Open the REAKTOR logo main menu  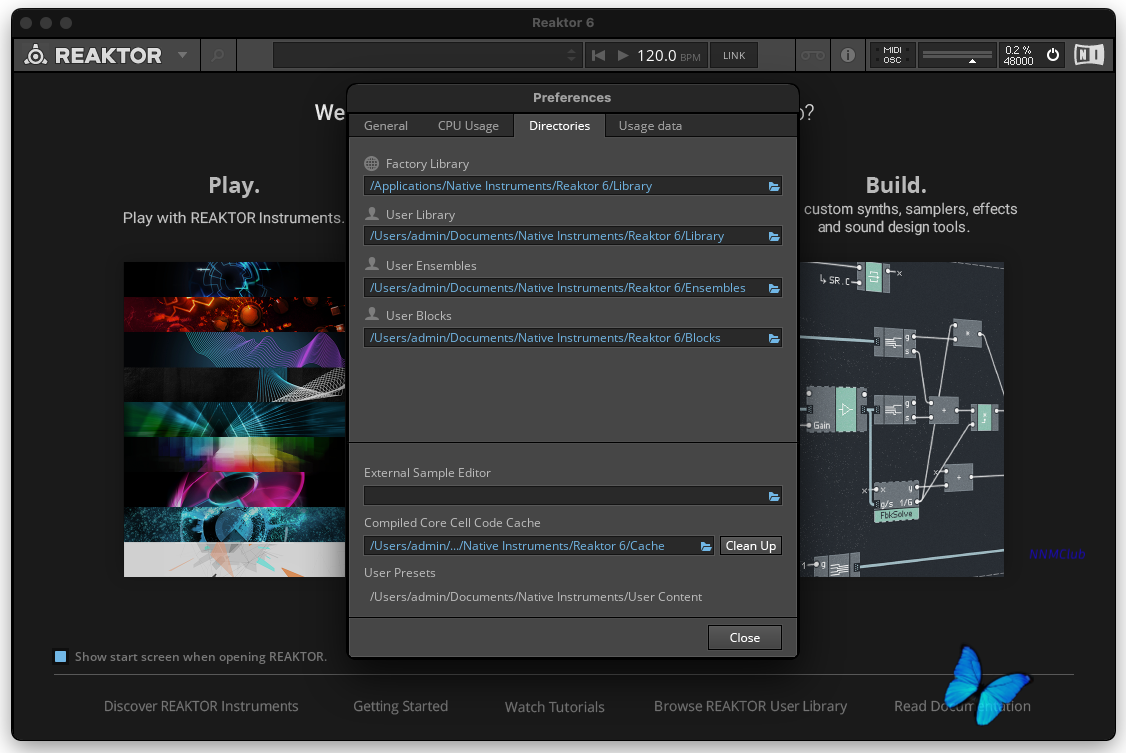93,55
